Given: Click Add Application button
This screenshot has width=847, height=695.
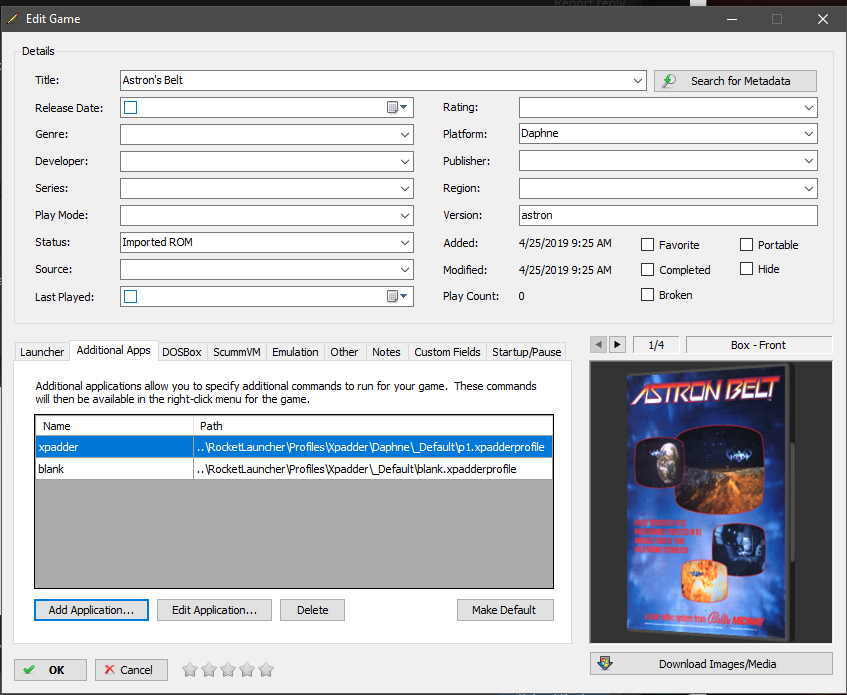Looking at the screenshot, I should (91, 610).
